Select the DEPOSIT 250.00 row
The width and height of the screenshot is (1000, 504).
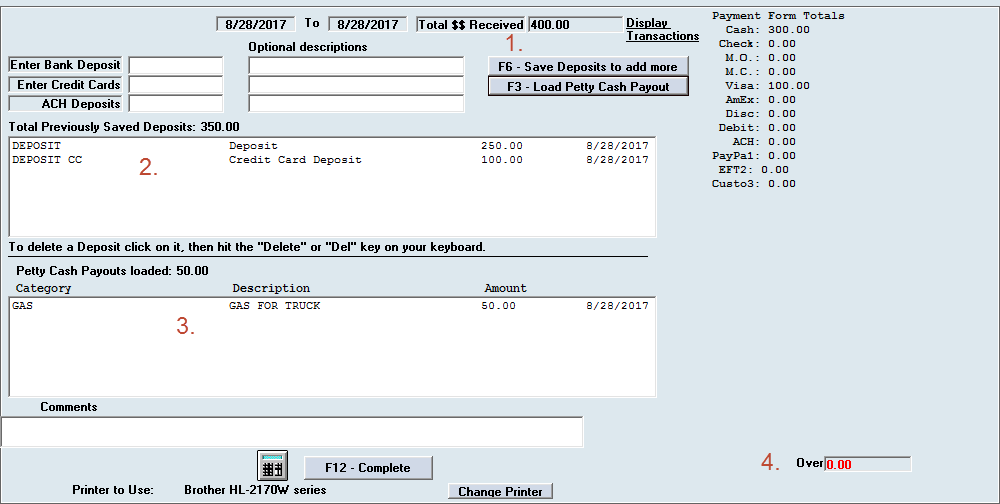point(330,146)
